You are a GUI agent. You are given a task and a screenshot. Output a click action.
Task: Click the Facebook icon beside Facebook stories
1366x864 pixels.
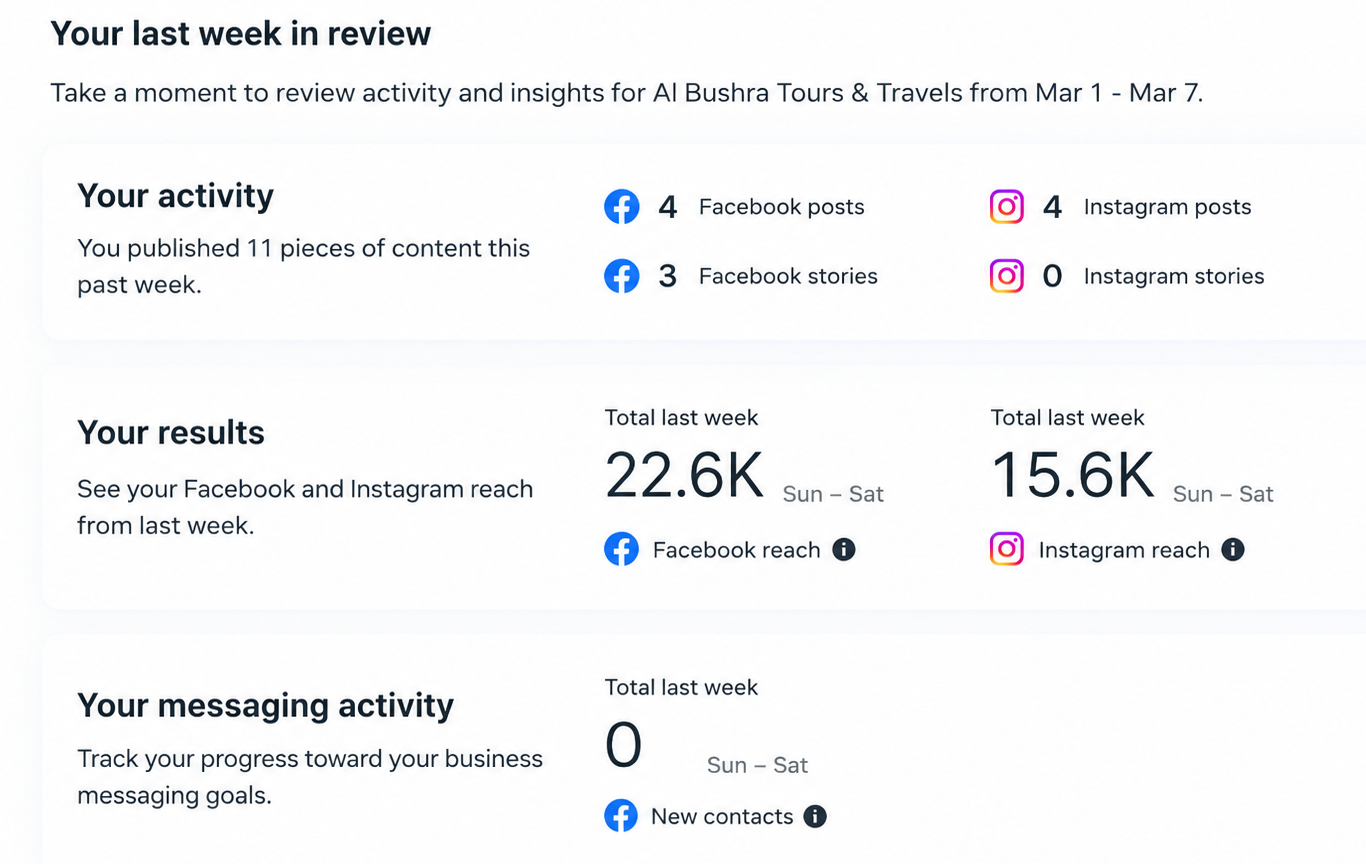coord(621,276)
